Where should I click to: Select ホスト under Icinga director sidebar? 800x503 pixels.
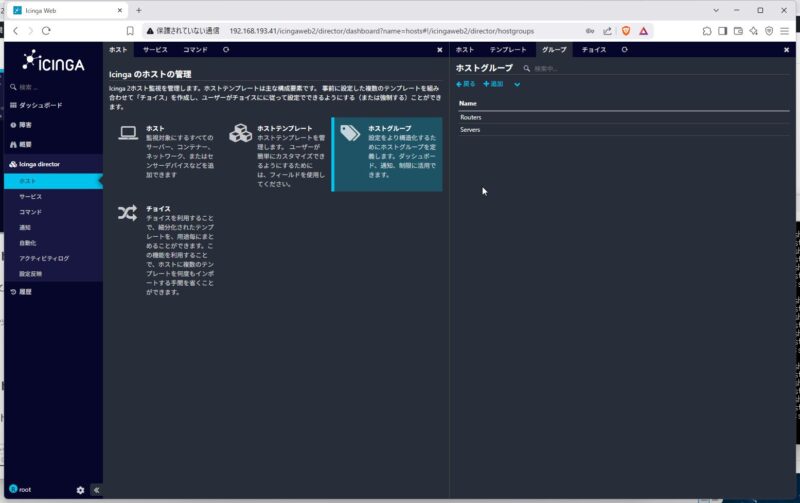(x=53, y=181)
